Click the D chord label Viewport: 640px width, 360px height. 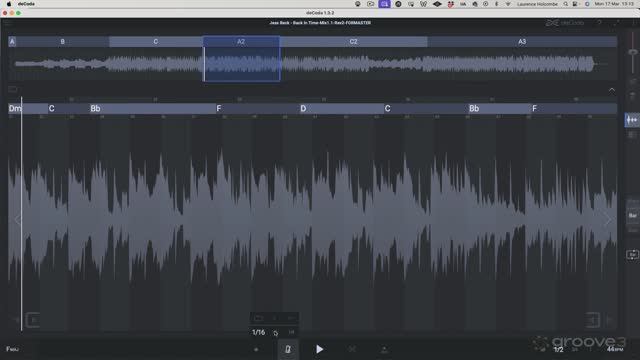coord(303,109)
